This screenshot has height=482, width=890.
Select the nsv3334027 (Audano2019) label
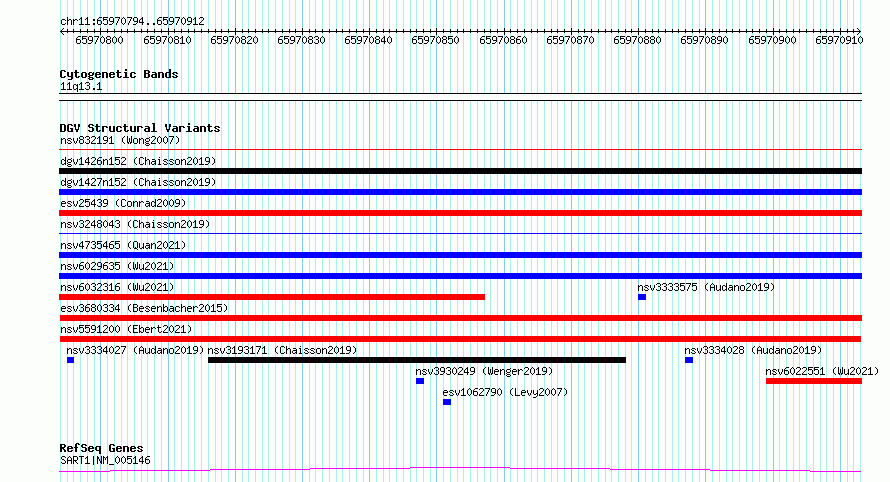[x=135, y=350]
